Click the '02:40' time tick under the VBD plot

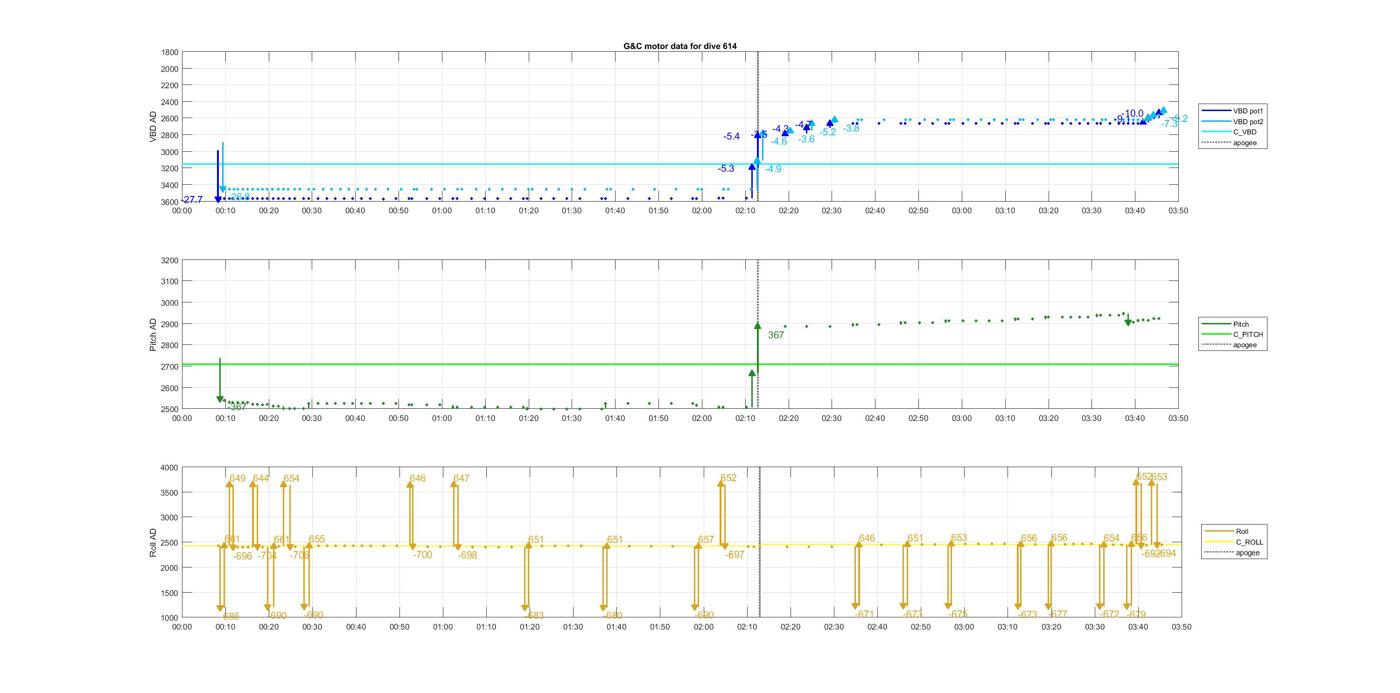(875, 210)
